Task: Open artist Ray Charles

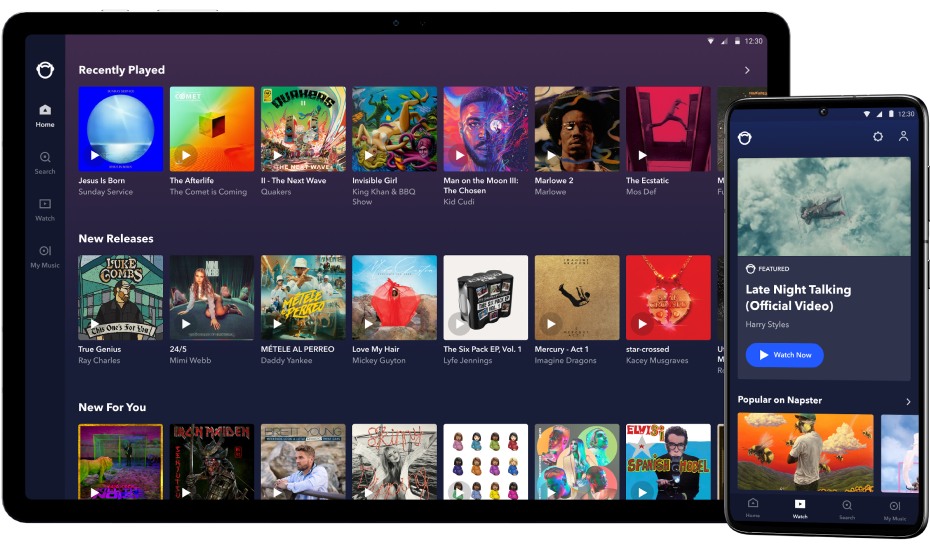Action: point(99,360)
